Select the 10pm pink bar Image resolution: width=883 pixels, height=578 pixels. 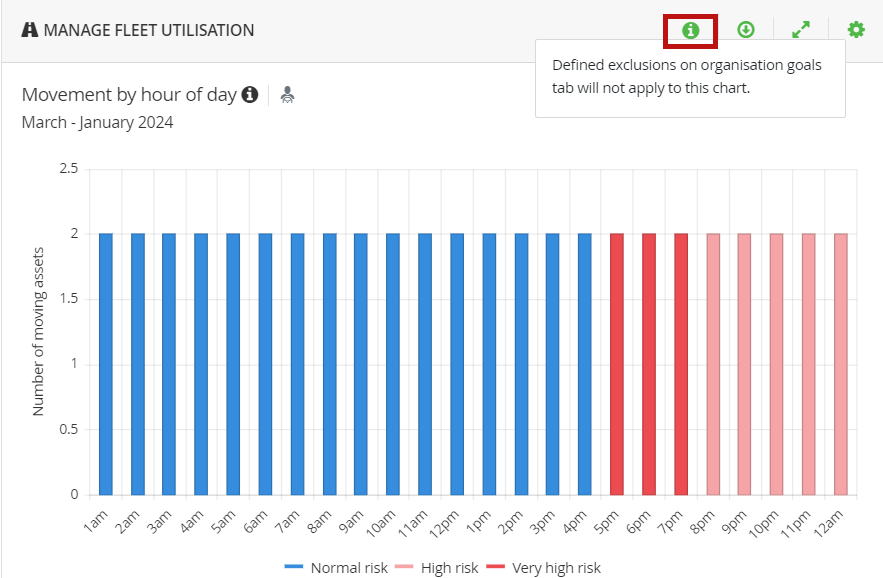(x=777, y=364)
